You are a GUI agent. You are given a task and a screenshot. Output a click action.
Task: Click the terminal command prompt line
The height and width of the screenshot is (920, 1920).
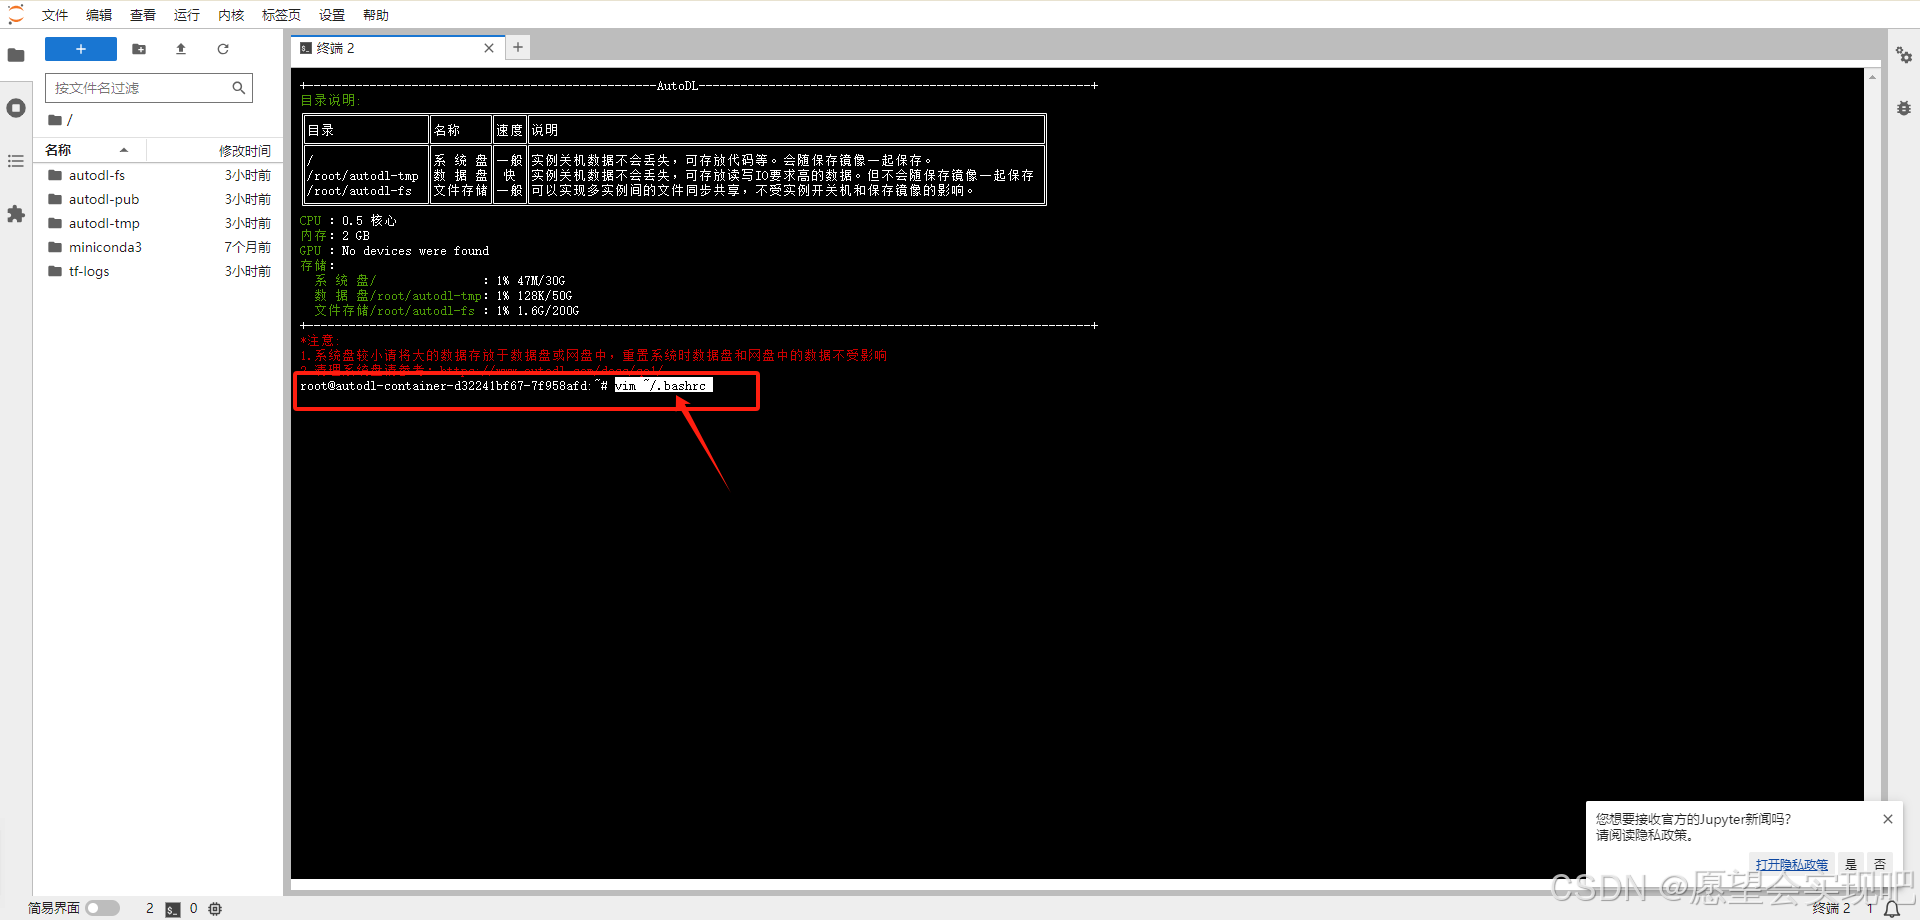coord(506,386)
